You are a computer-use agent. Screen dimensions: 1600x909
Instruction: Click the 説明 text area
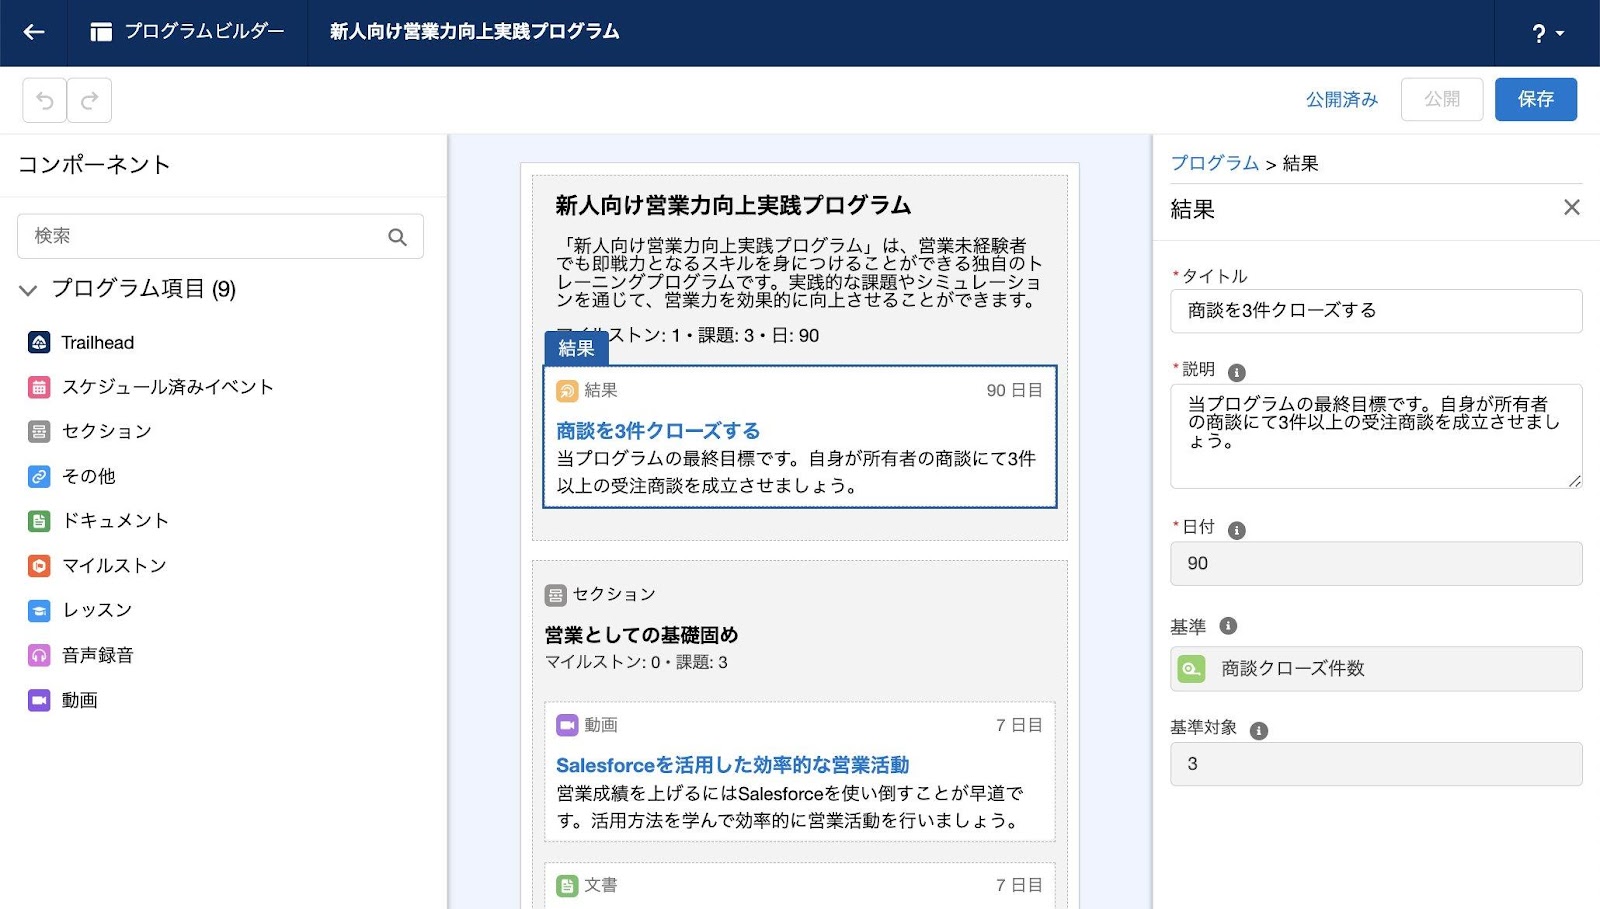click(1376, 436)
